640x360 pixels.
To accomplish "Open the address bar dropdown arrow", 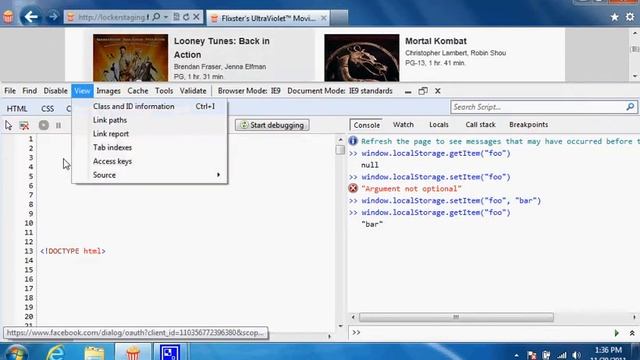I will coord(166,17).
